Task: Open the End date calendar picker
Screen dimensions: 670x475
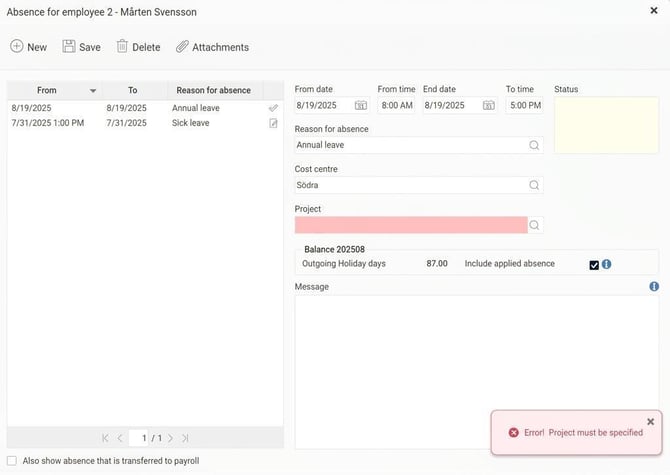Action: point(489,105)
